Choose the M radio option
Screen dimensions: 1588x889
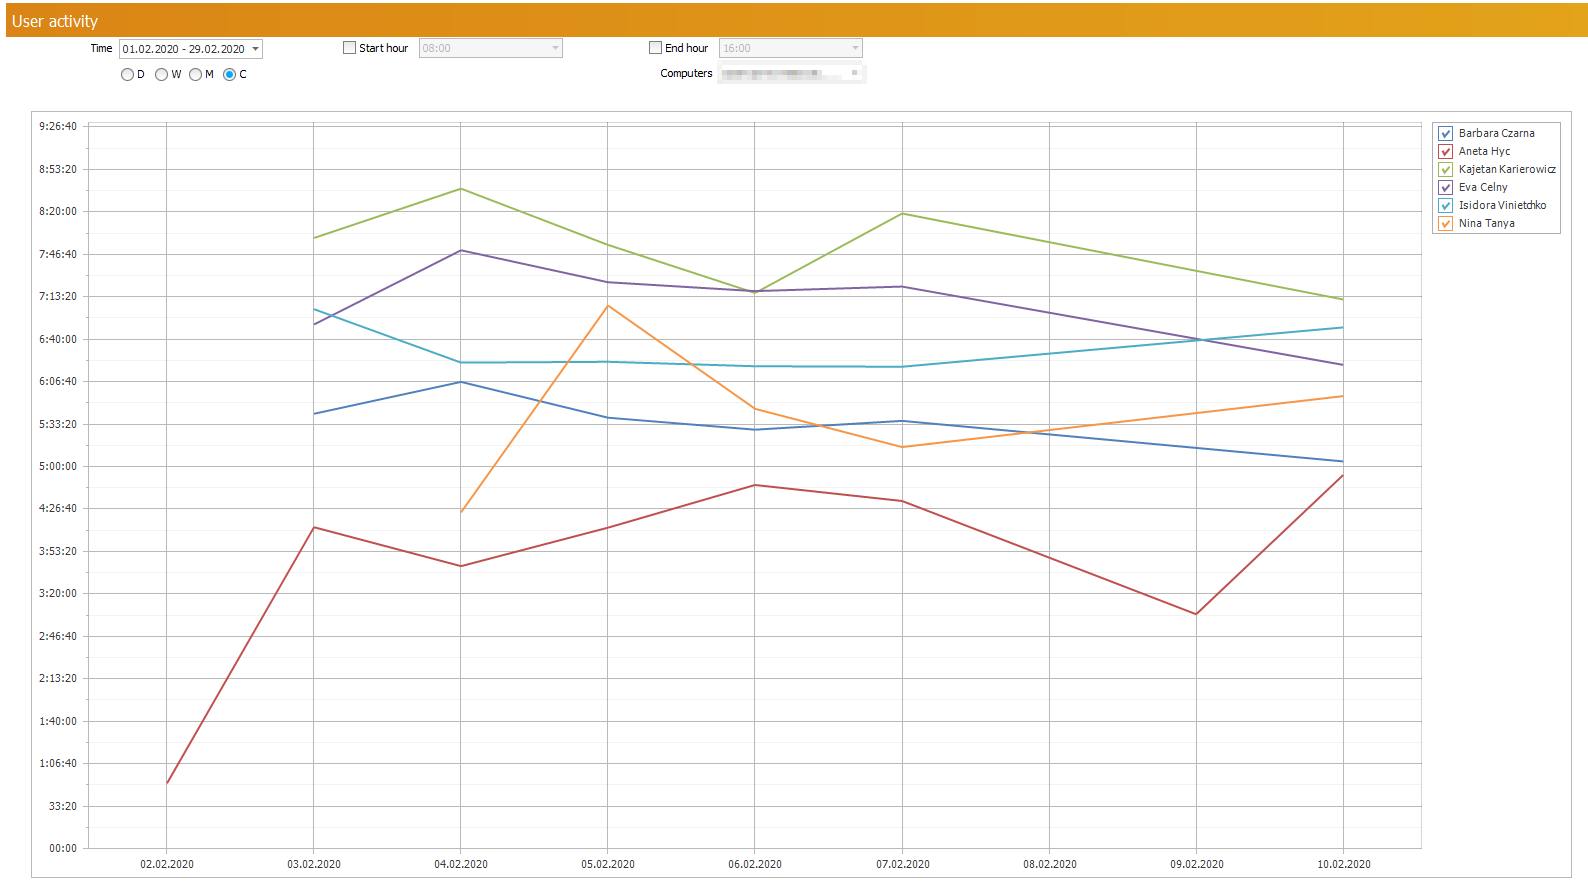point(195,74)
